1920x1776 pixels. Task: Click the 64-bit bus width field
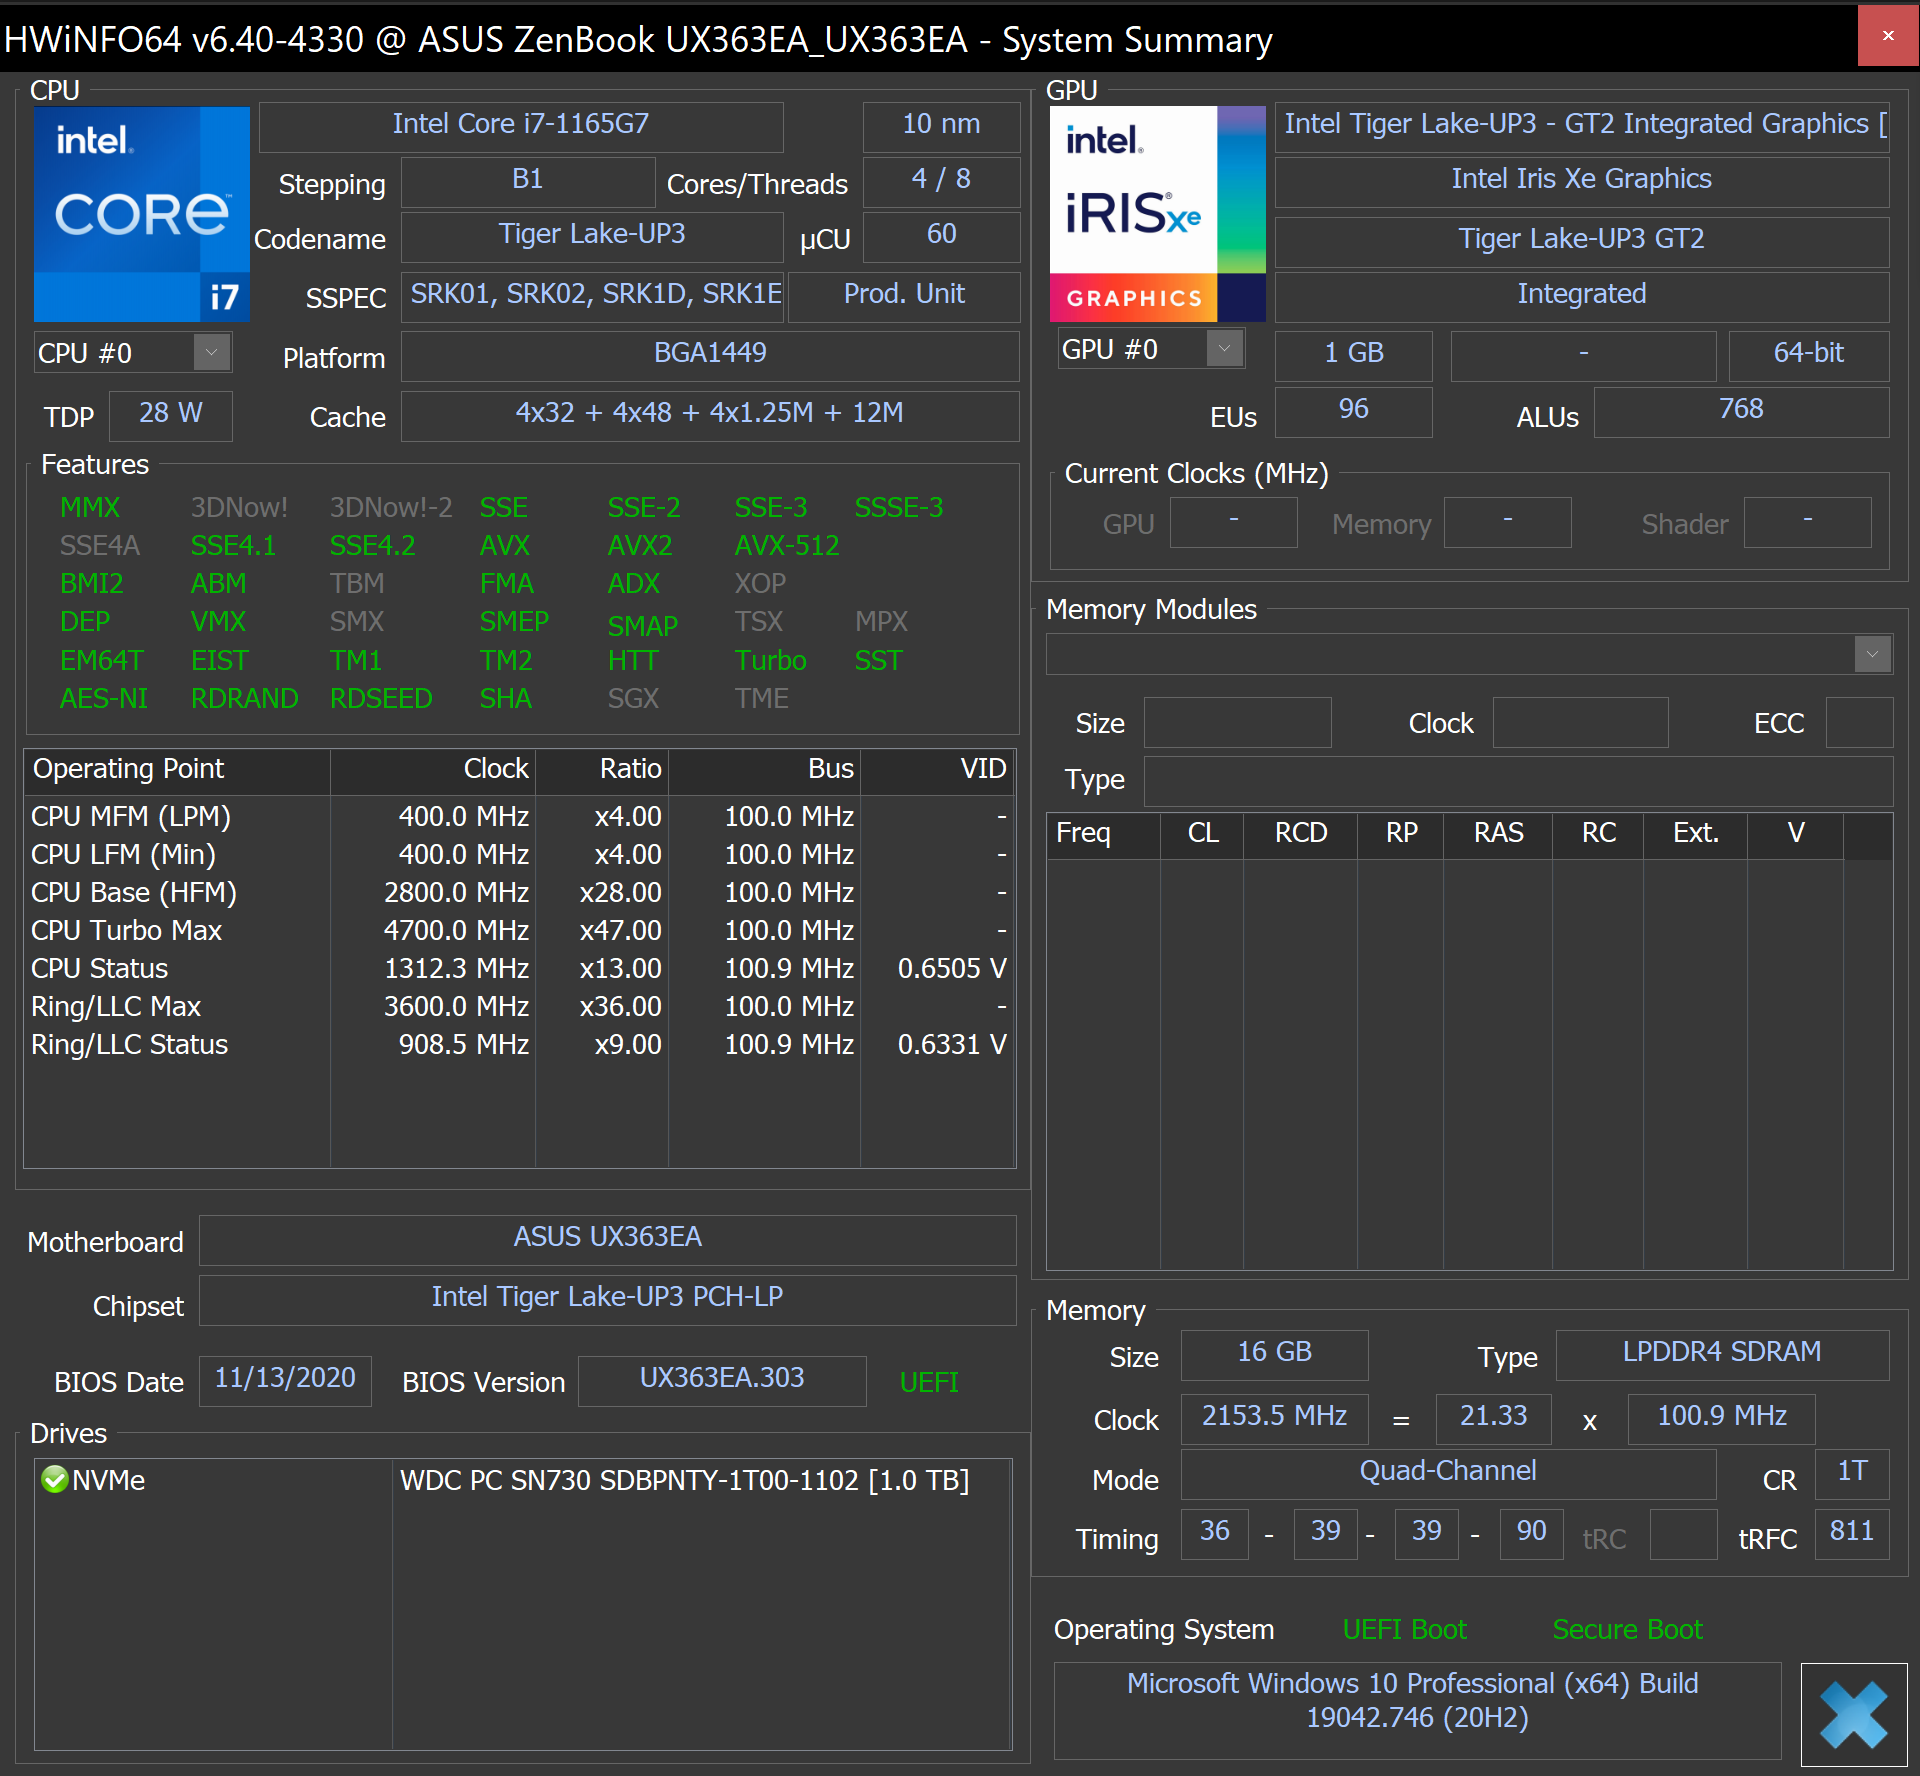coord(1809,354)
